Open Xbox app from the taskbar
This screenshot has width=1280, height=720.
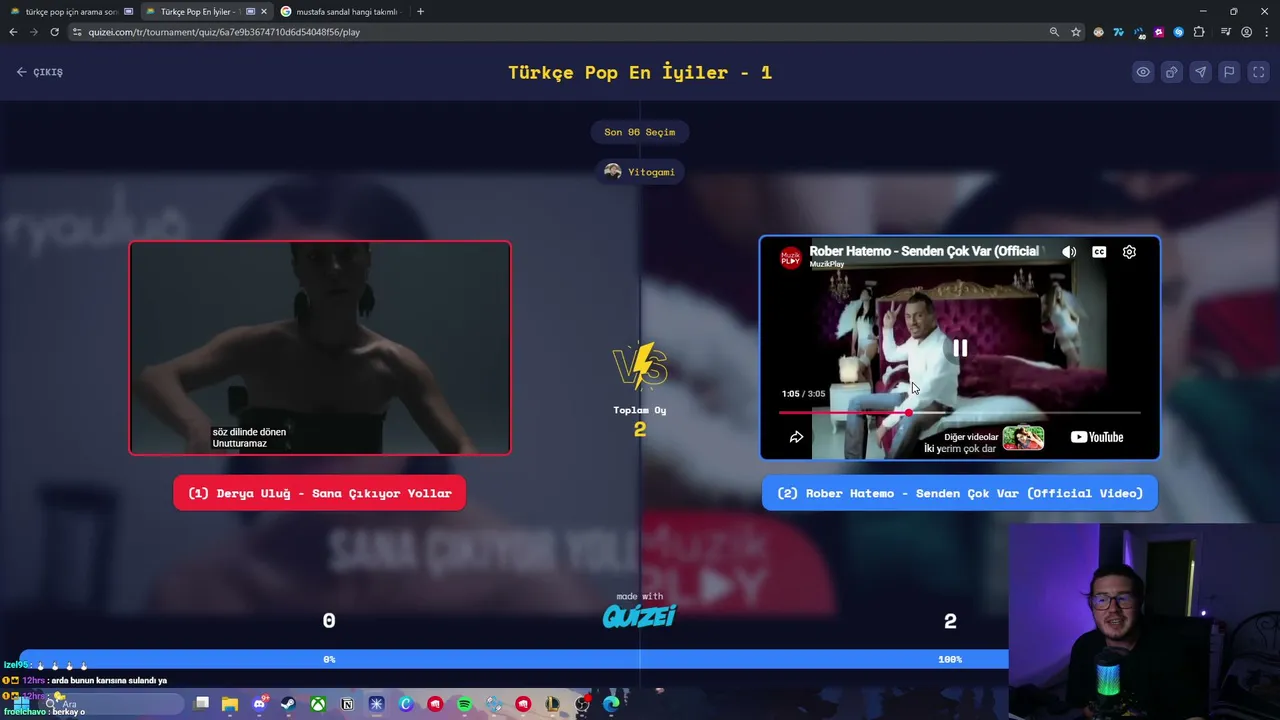click(x=318, y=704)
